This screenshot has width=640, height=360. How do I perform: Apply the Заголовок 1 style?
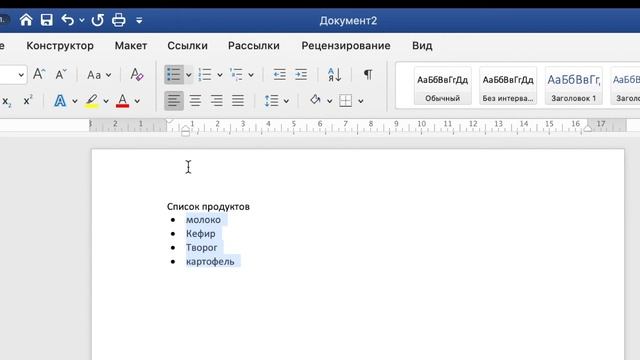pyautogui.click(x=573, y=86)
